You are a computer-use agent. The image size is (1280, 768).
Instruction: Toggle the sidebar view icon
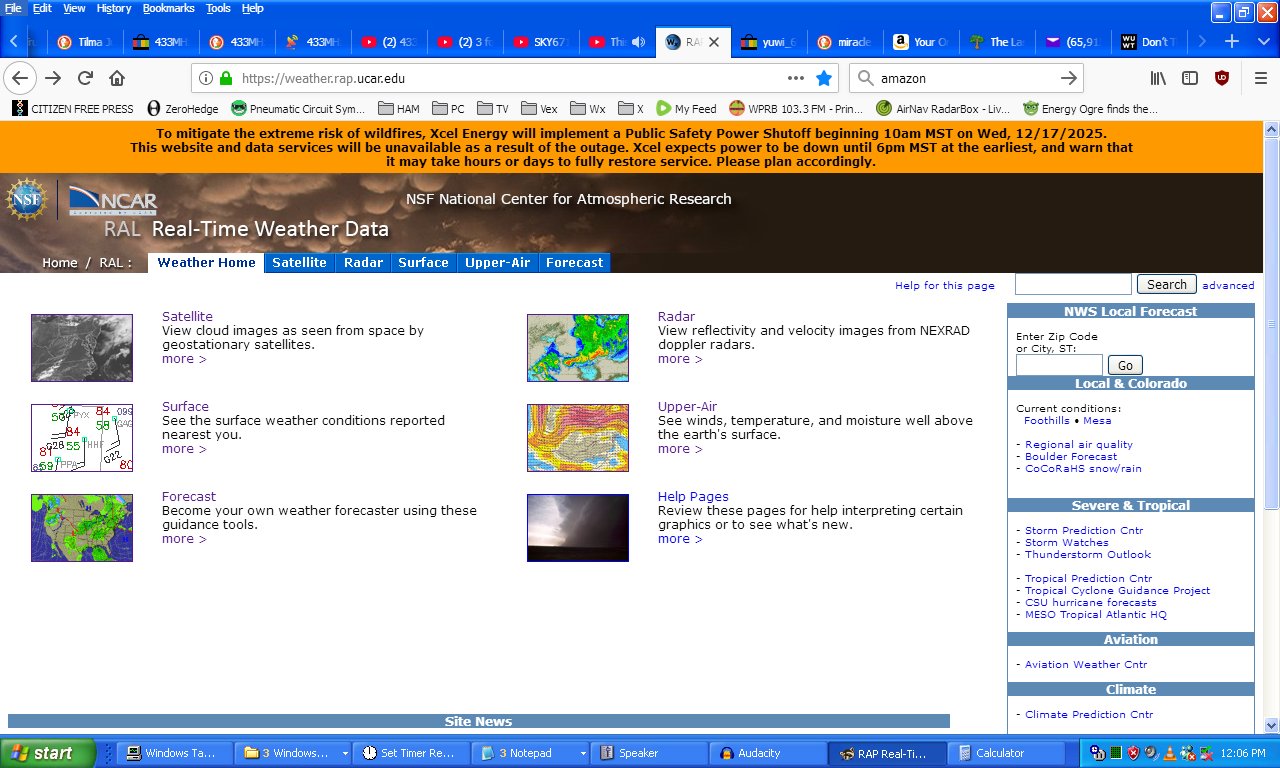coord(1190,78)
